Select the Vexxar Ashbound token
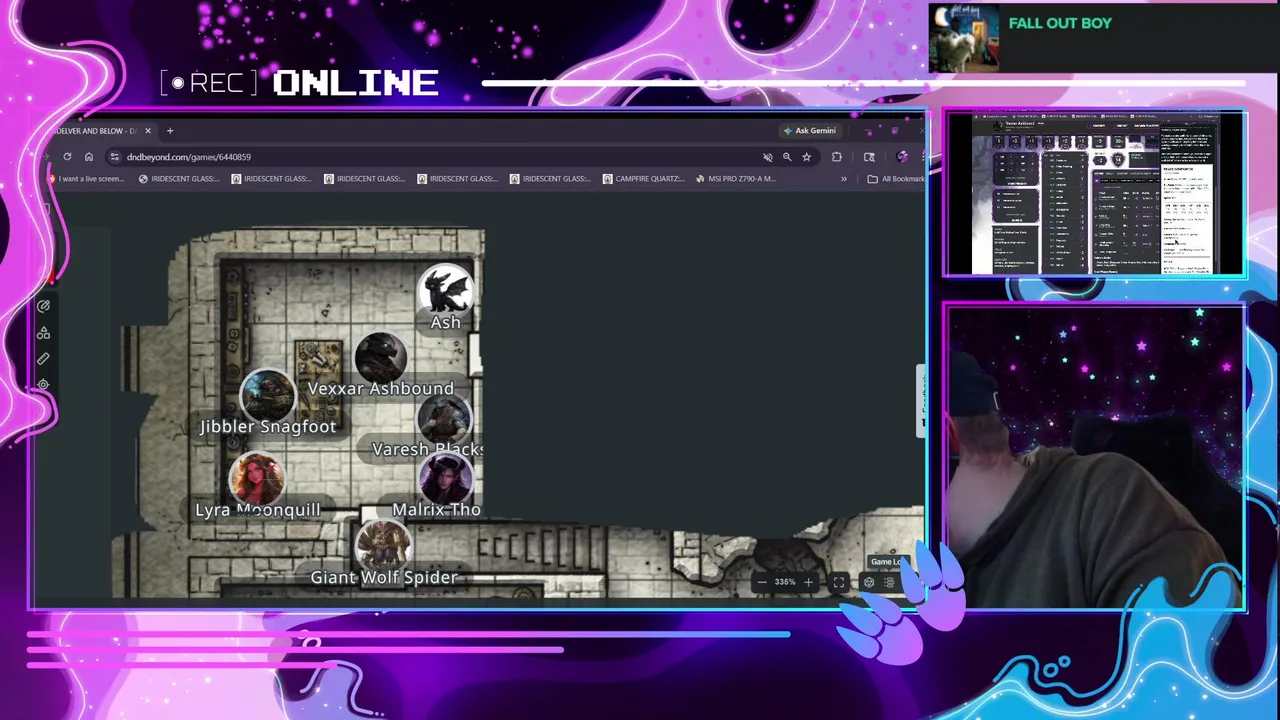Image resolution: width=1280 pixels, height=720 pixels. [380, 359]
